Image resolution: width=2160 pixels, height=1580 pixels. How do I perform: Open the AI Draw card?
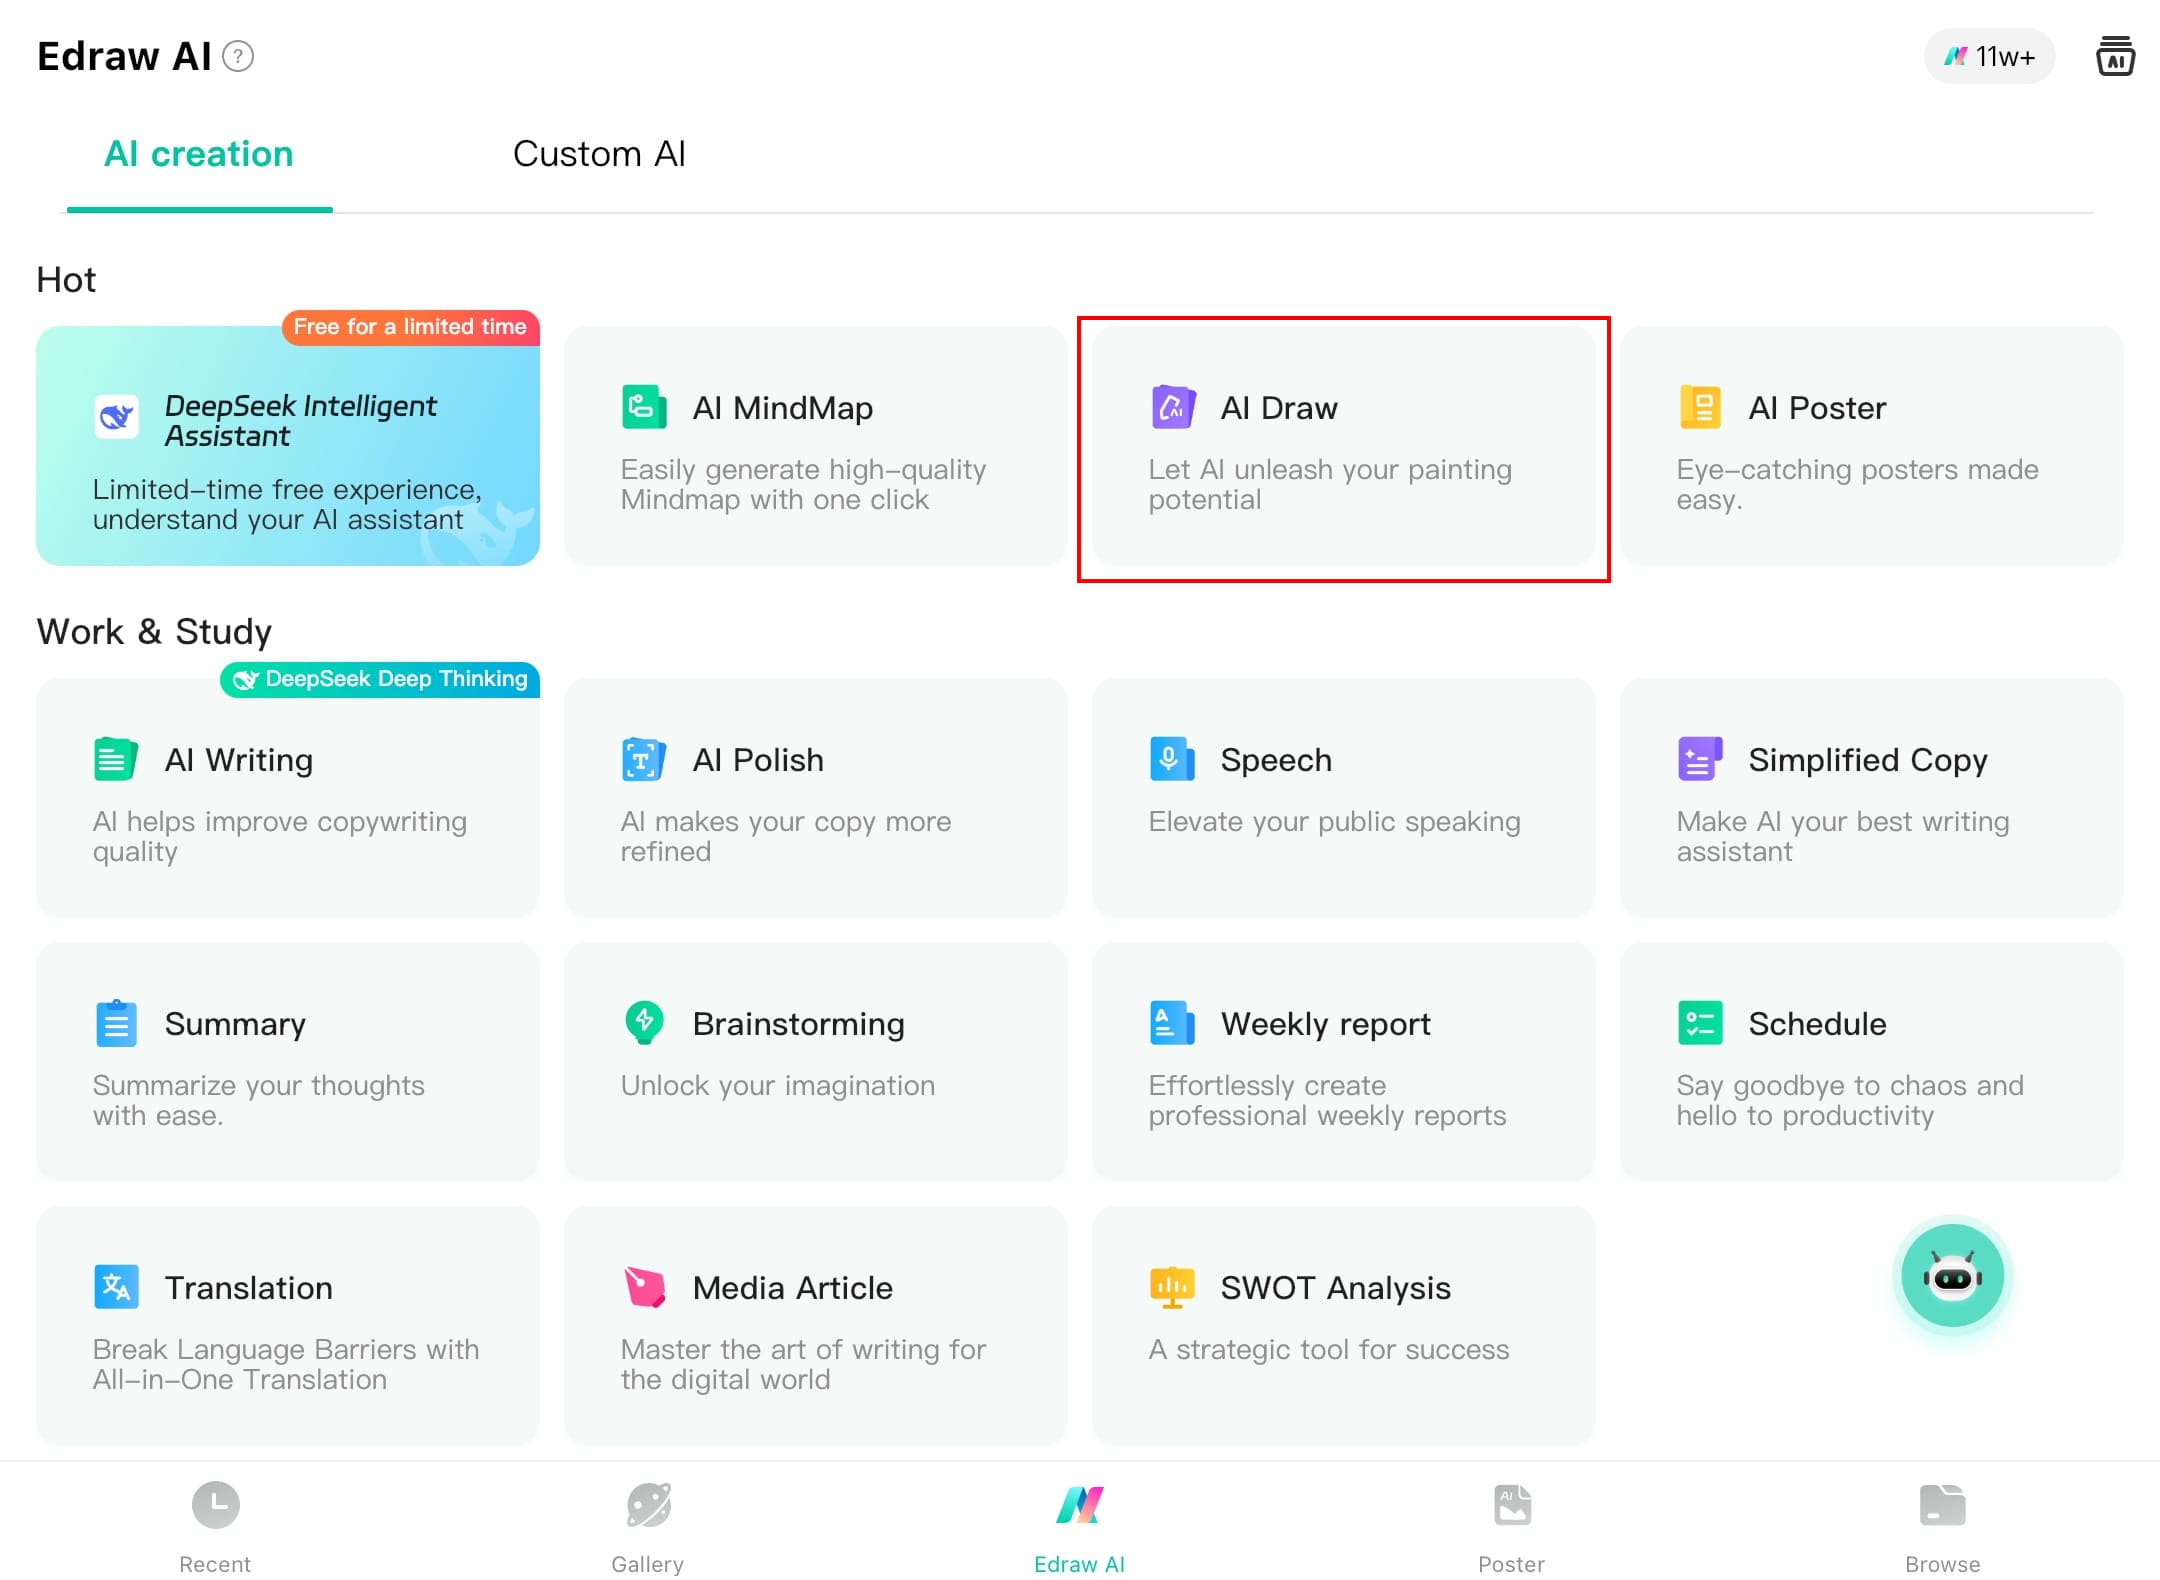point(1343,446)
